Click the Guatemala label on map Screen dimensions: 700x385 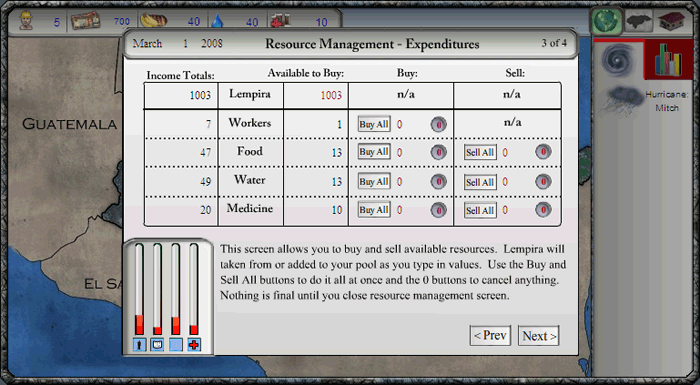point(70,124)
